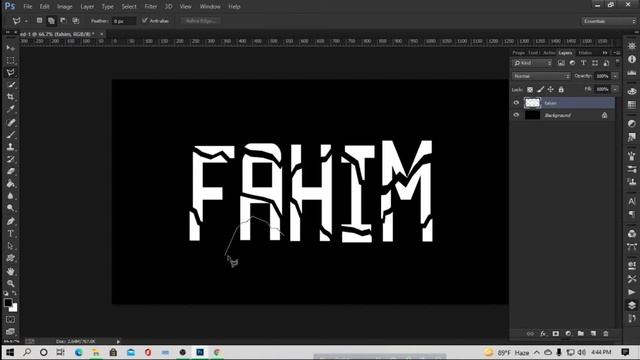Open the Normal blend mode dropdown

[x=541, y=76]
